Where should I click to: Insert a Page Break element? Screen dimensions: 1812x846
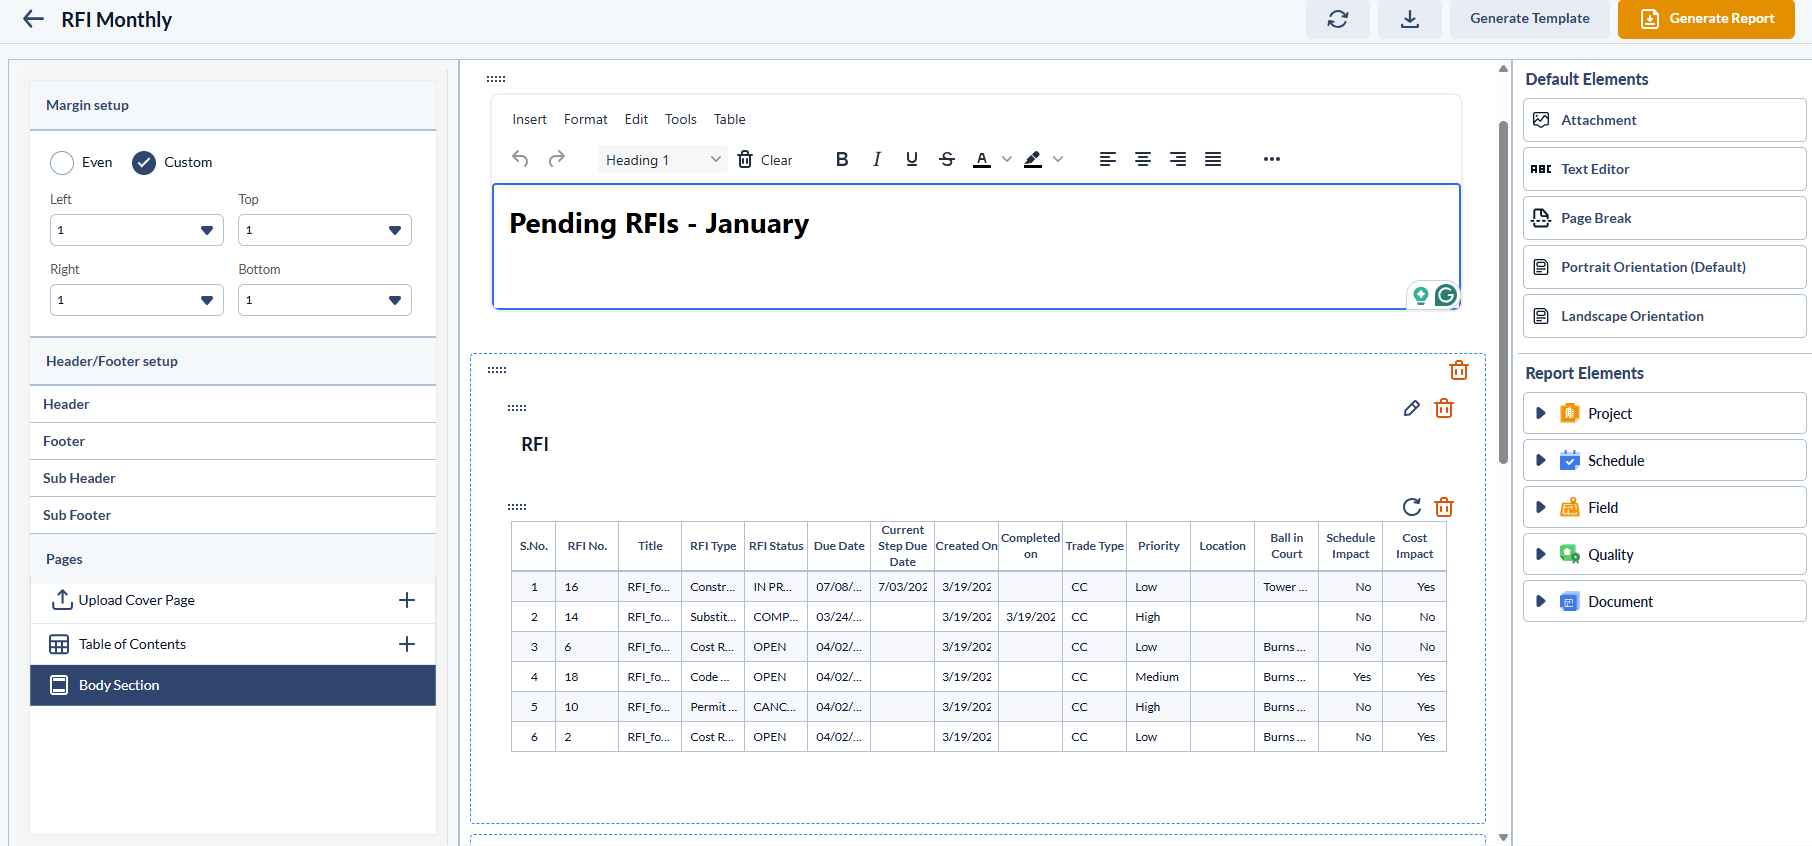click(1665, 218)
